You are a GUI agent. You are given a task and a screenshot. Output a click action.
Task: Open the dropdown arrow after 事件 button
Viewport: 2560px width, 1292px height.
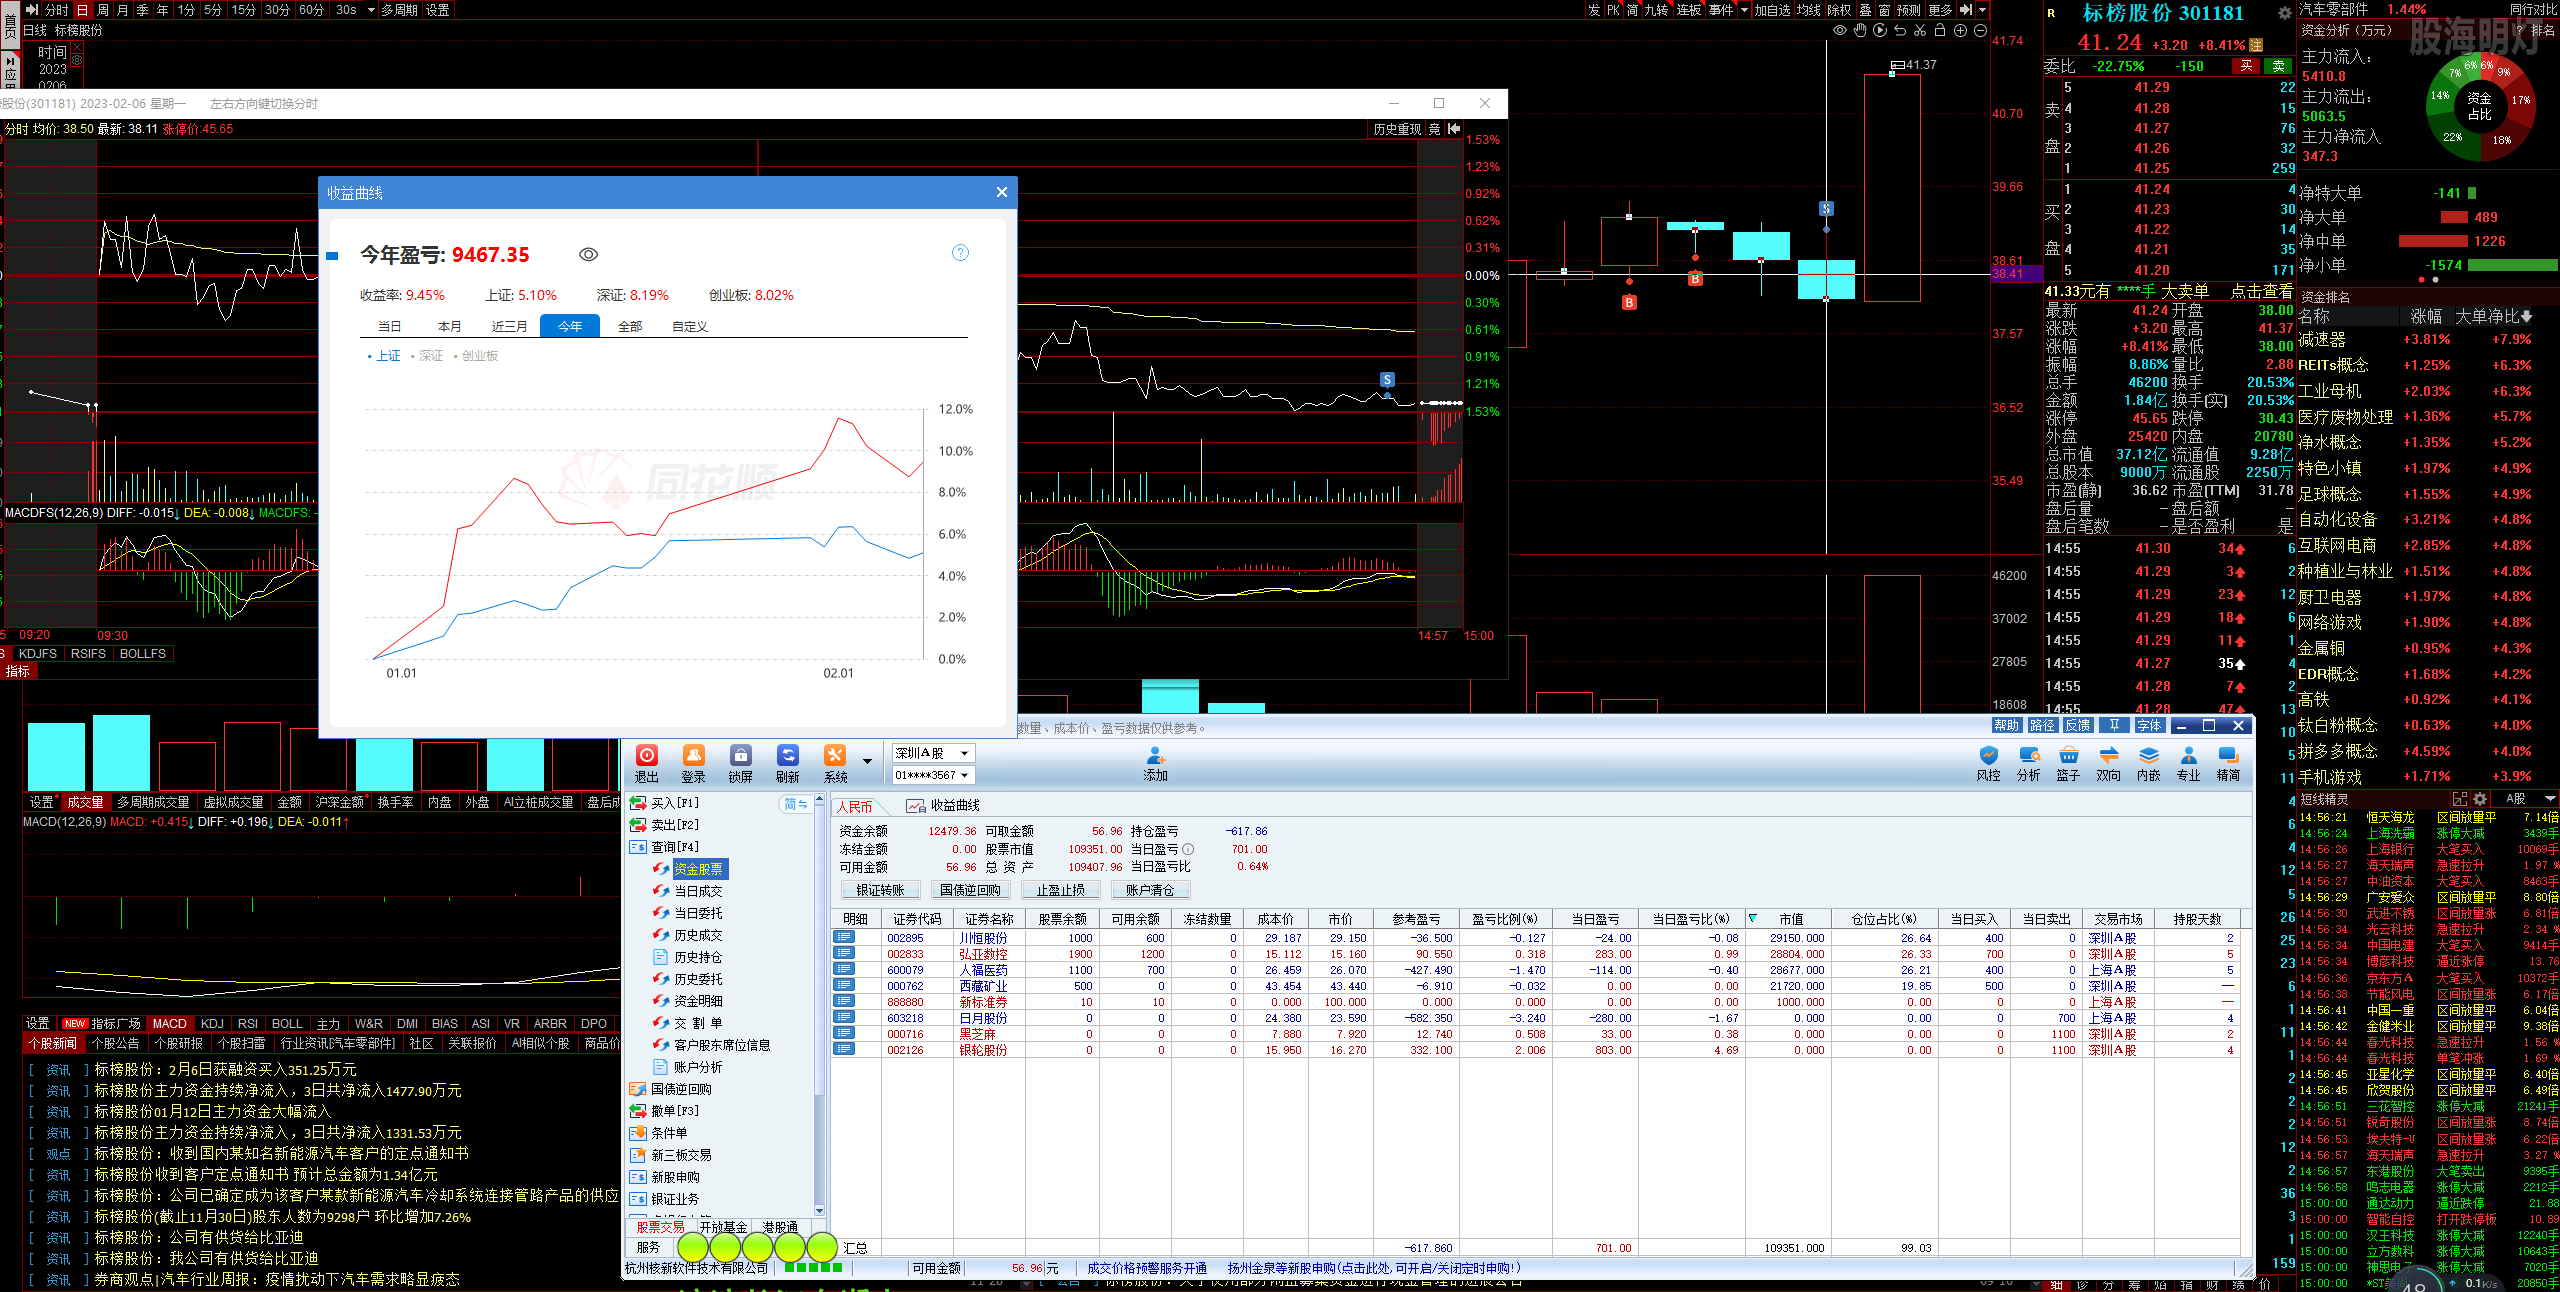click(1744, 10)
